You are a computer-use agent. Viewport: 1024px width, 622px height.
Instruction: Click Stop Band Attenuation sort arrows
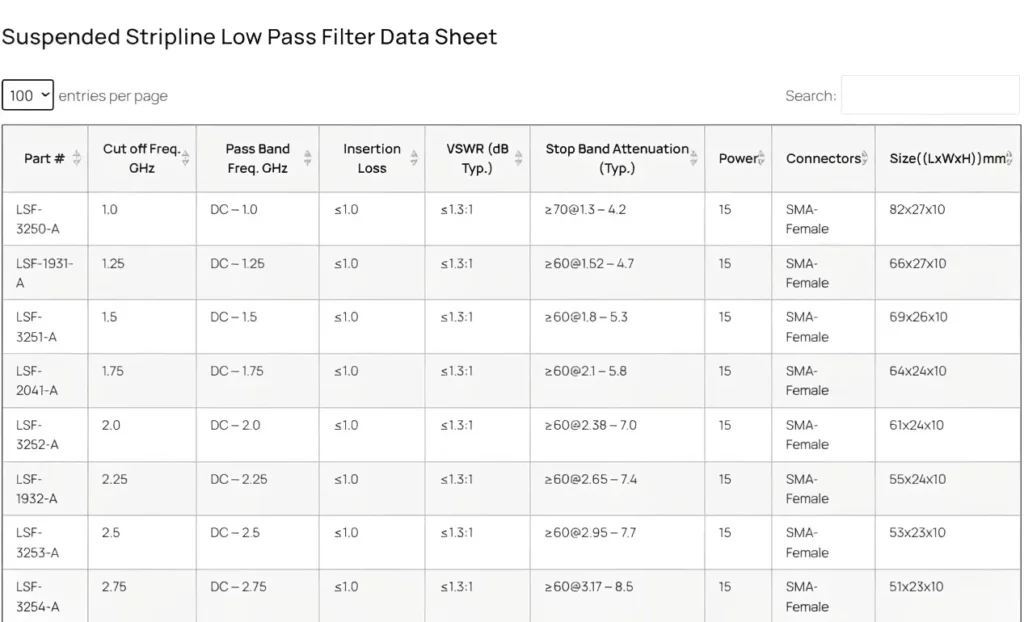pyautogui.click(x=694, y=158)
